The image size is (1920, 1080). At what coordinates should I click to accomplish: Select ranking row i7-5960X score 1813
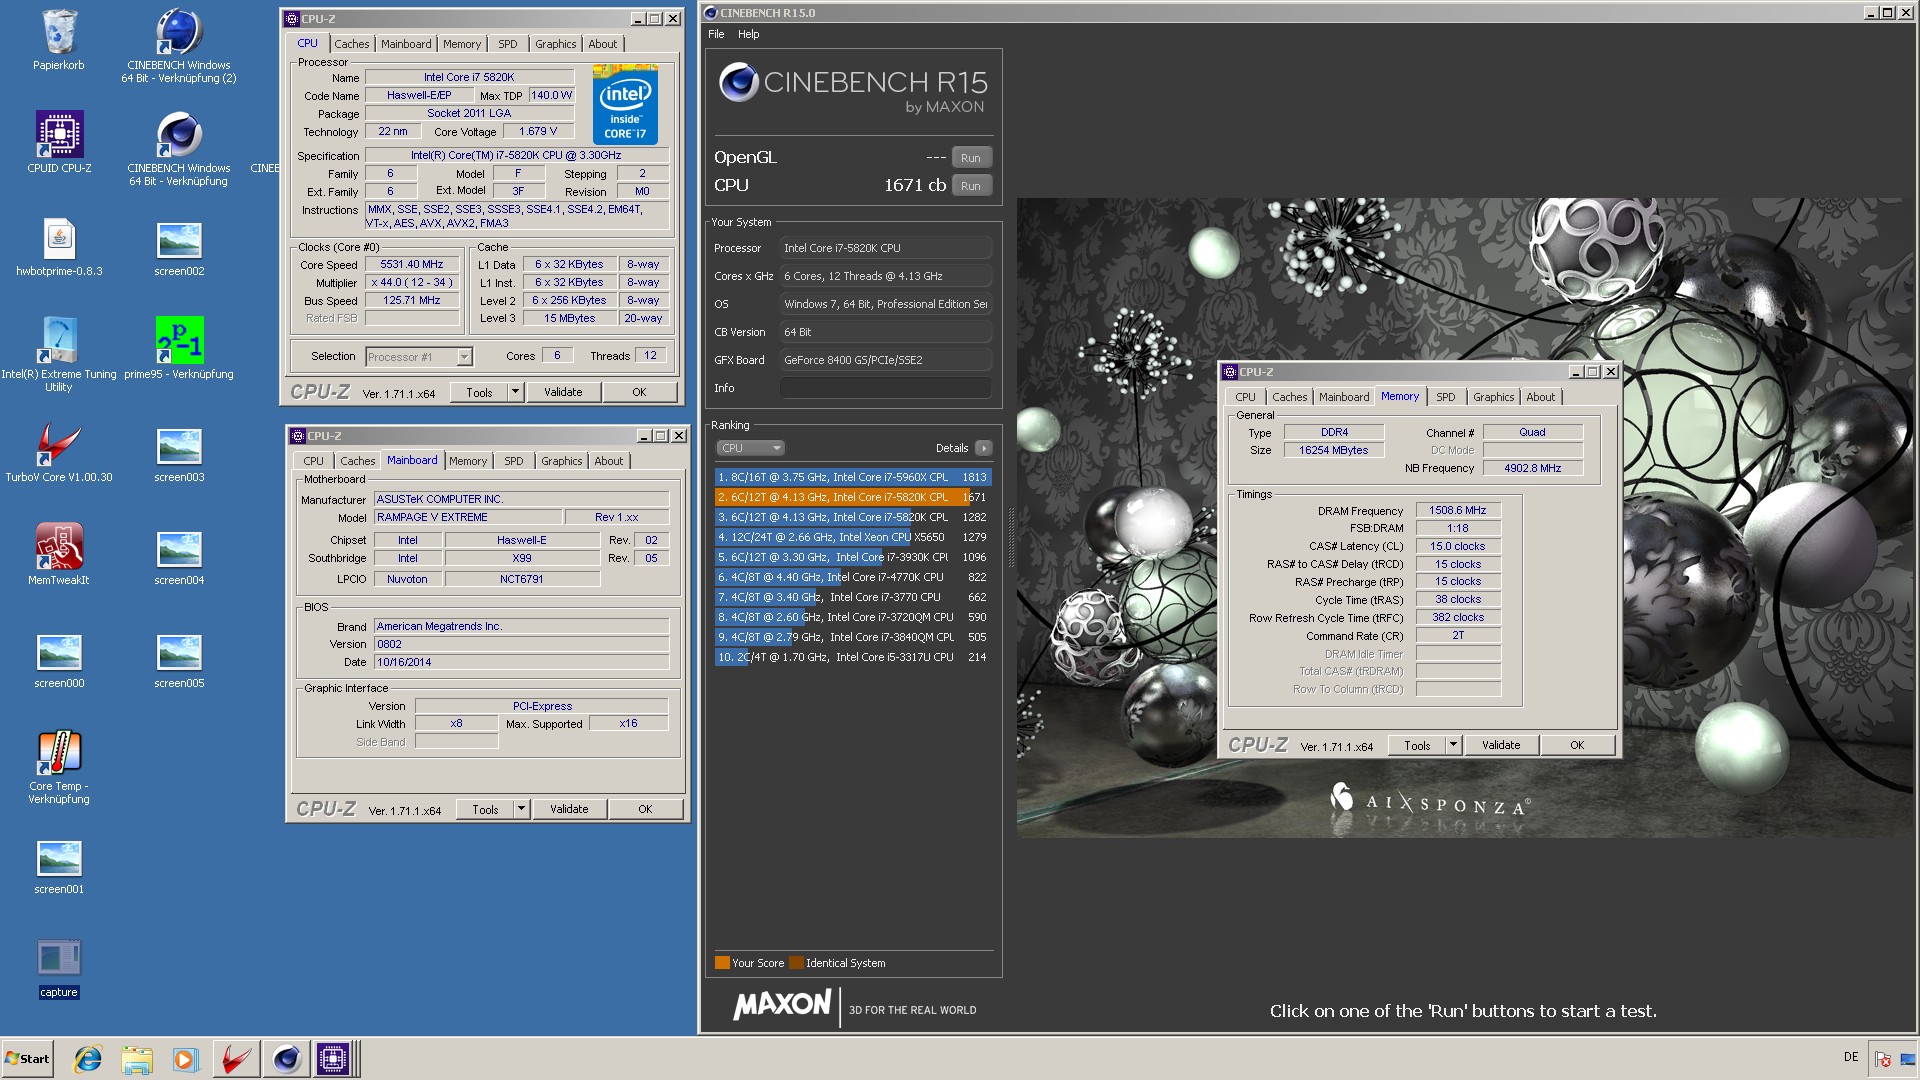853,477
